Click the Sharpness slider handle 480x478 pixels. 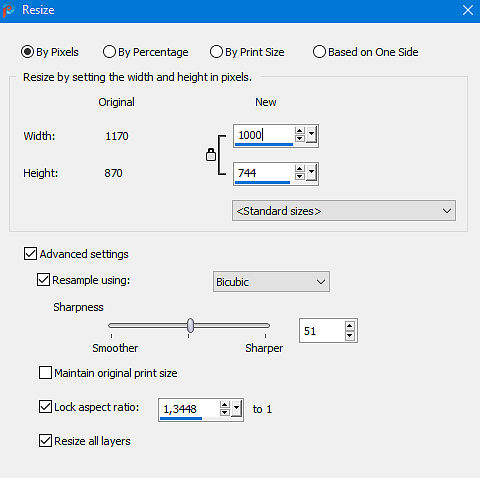pyautogui.click(x=190, y=325)
